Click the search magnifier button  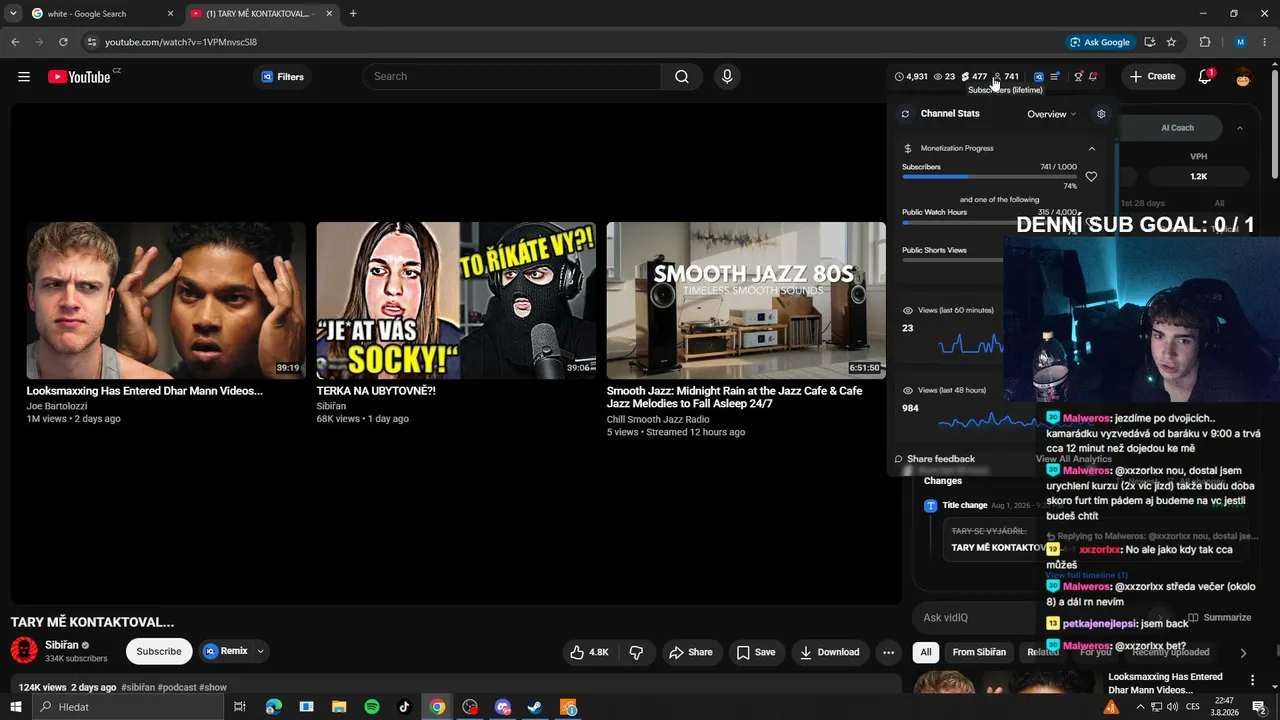[682, 77]
